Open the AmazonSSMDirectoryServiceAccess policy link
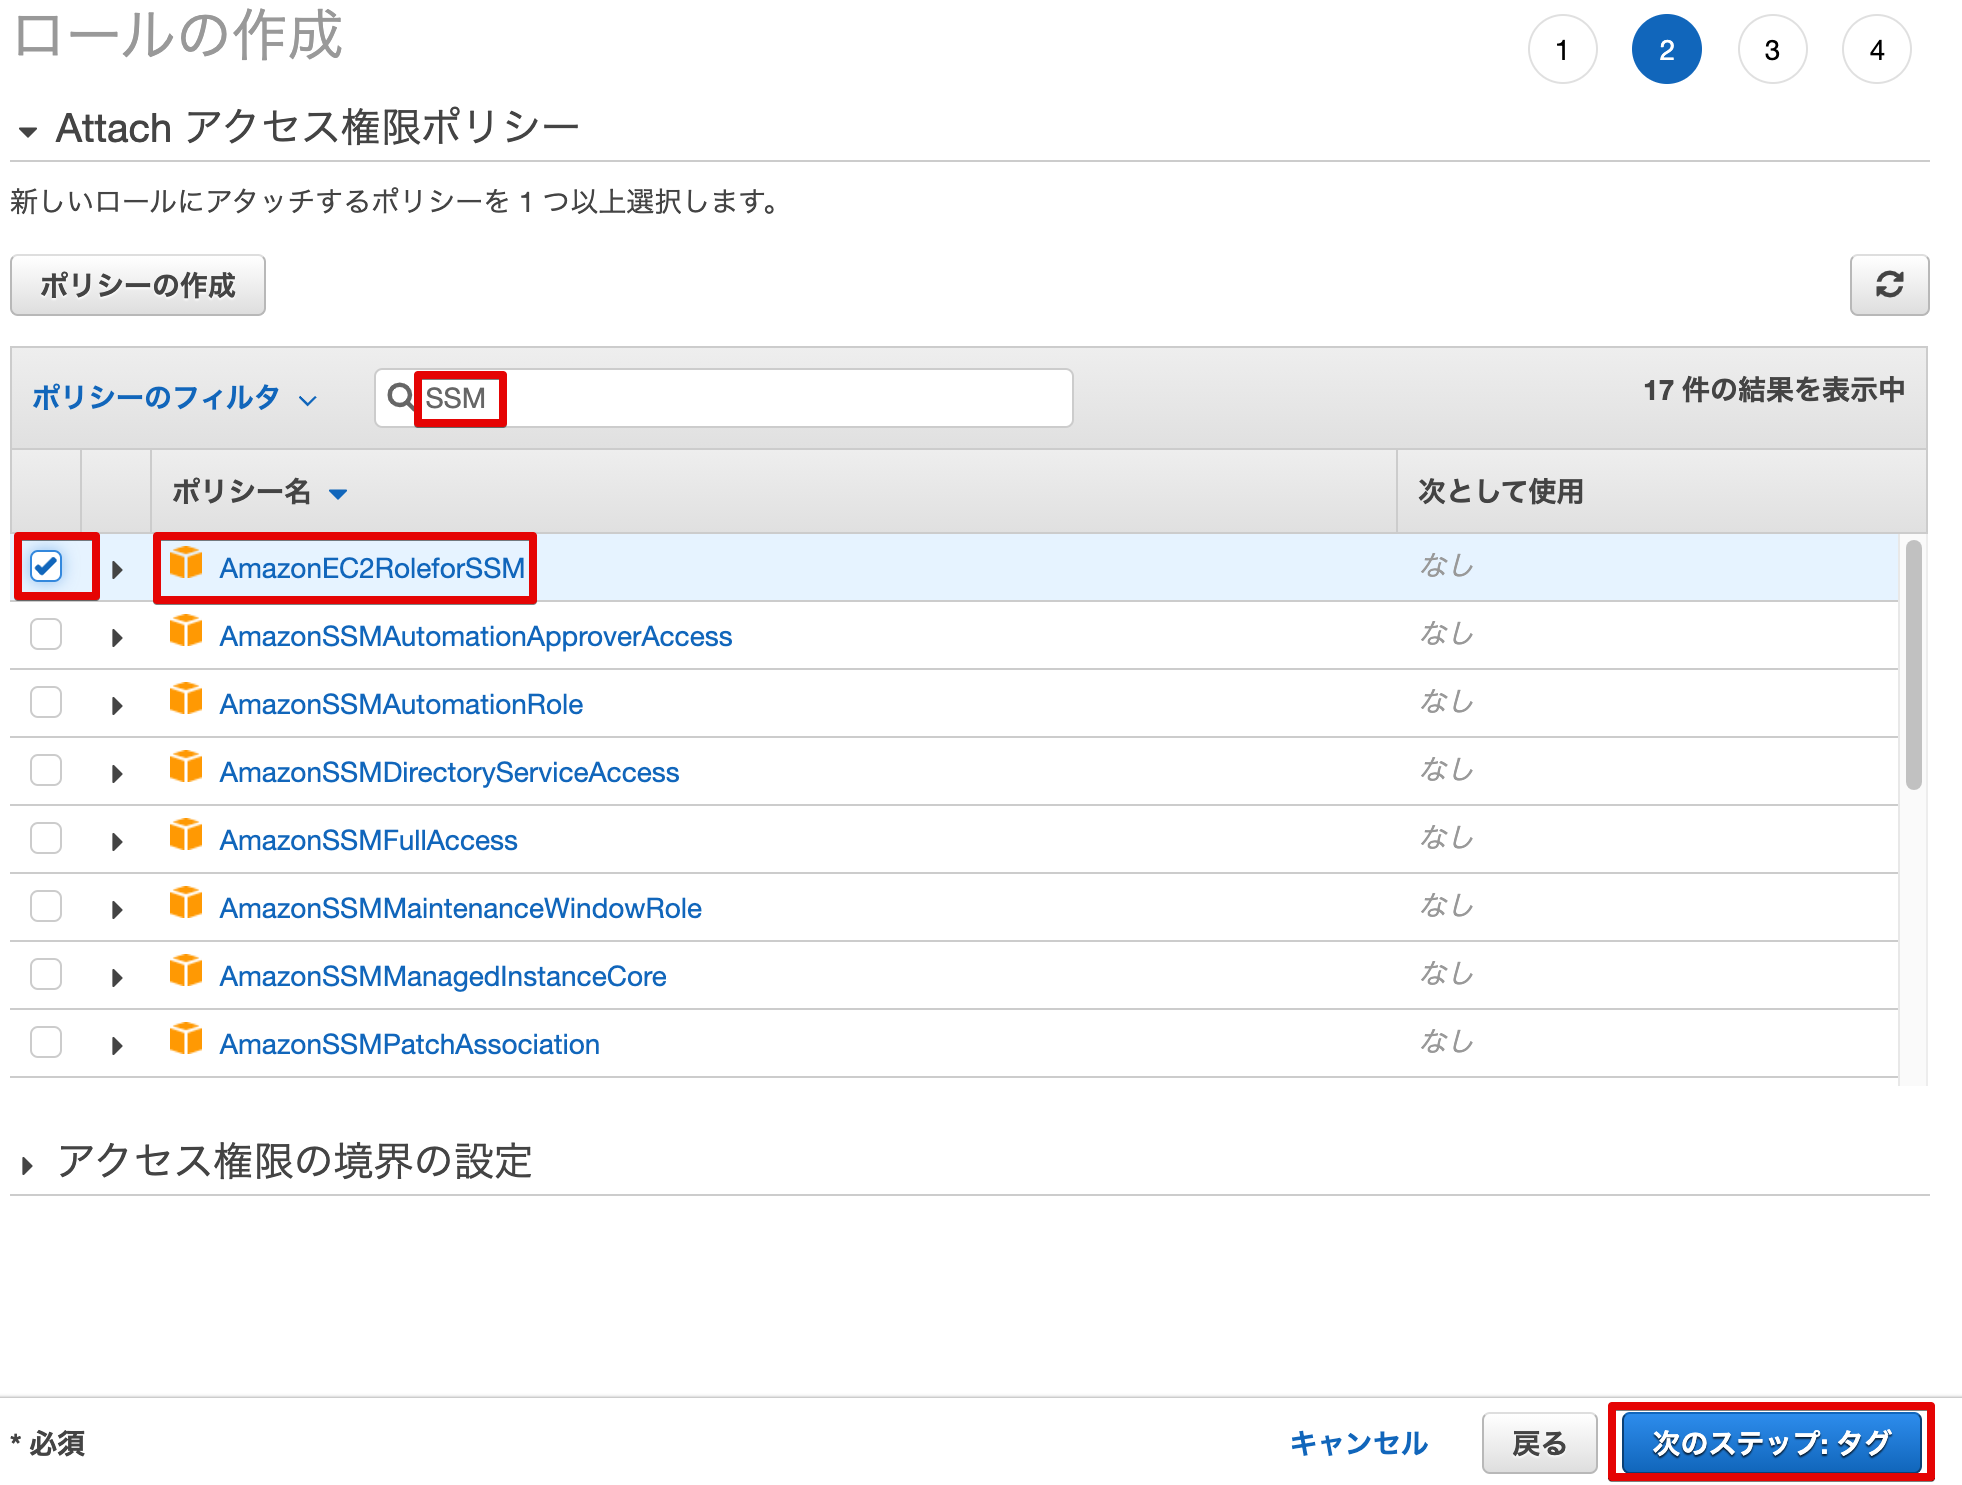This screenshot has width=1962, height=1485. coord(449,772)
